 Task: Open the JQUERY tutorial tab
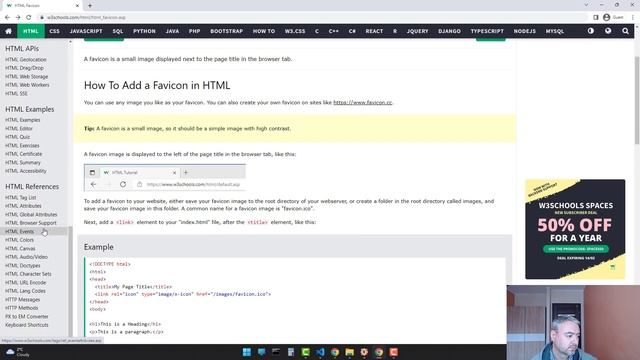pos(417,31)
